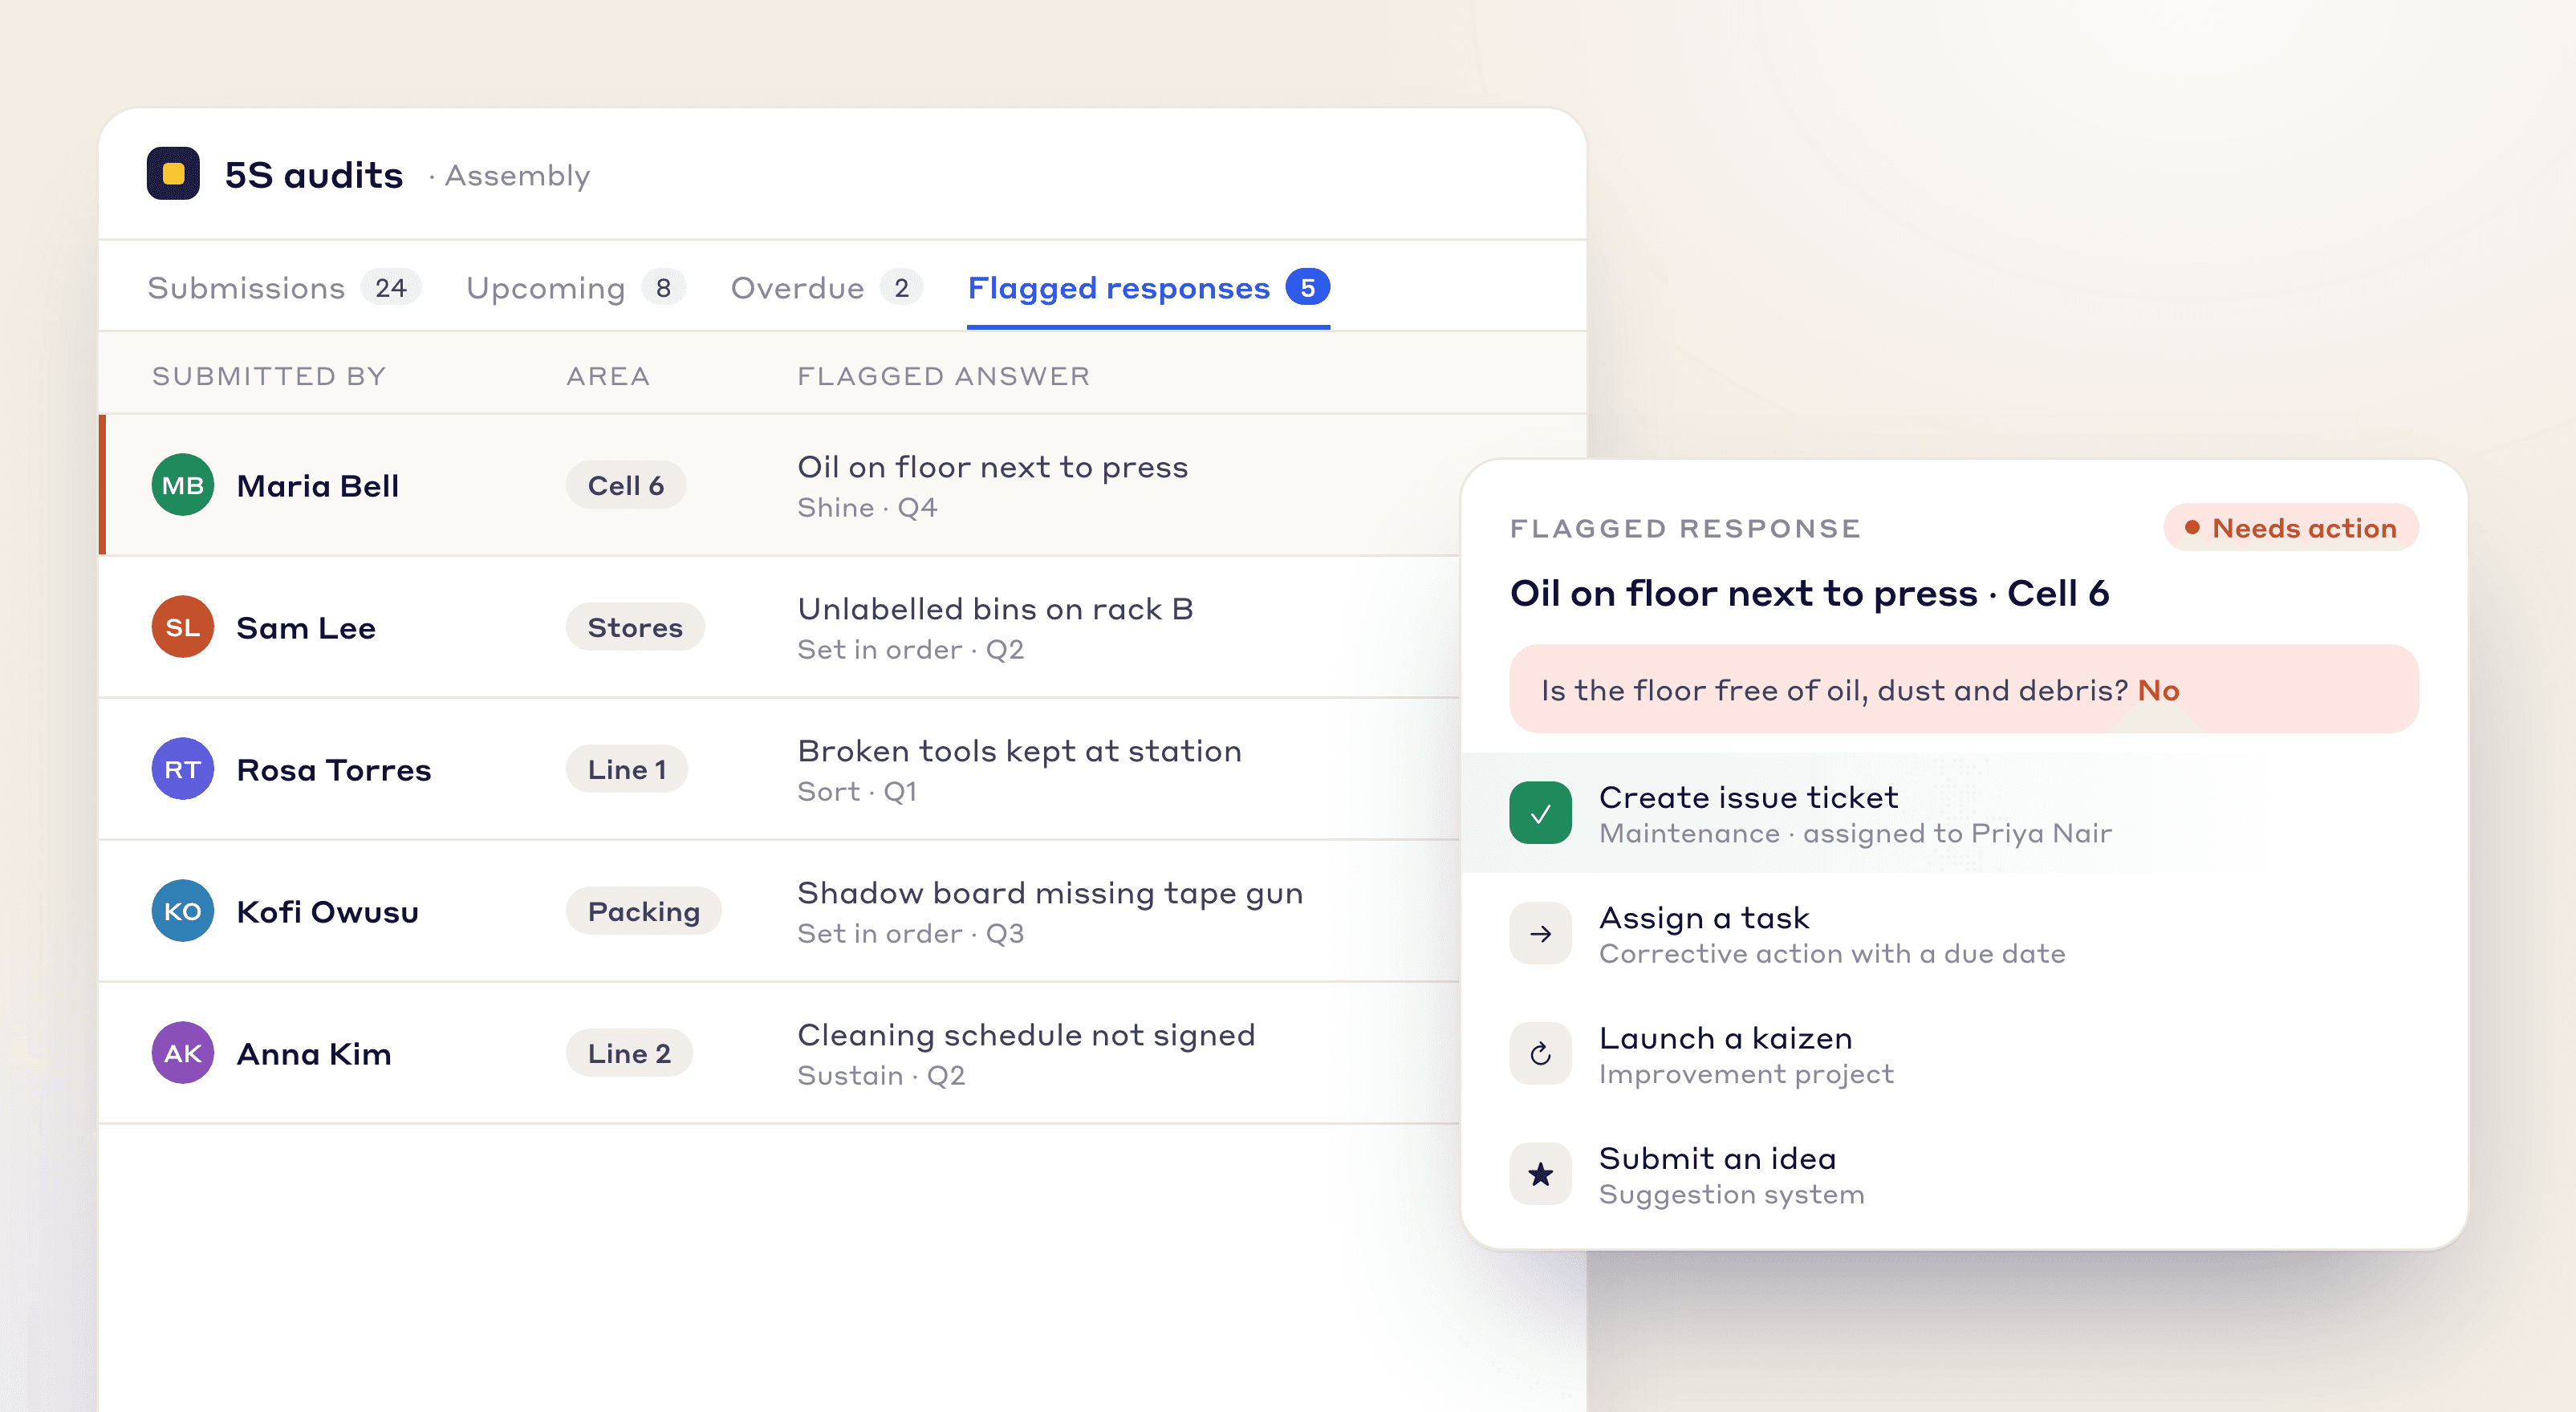Click Anna Kim's AK avatar

click(183, 1053)
